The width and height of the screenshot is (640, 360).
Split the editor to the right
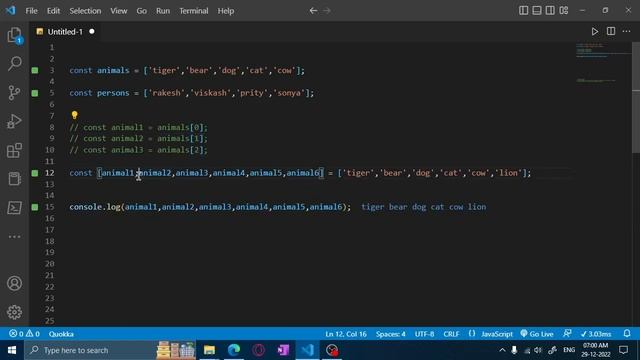(x=611, y=31)
